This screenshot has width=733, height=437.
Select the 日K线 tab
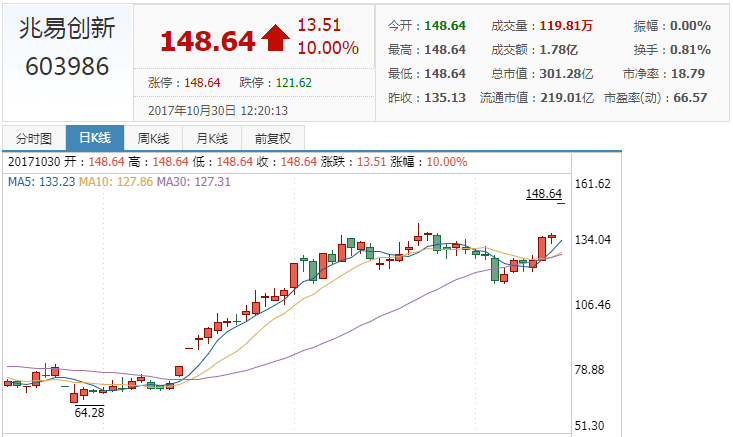point(94,139)
